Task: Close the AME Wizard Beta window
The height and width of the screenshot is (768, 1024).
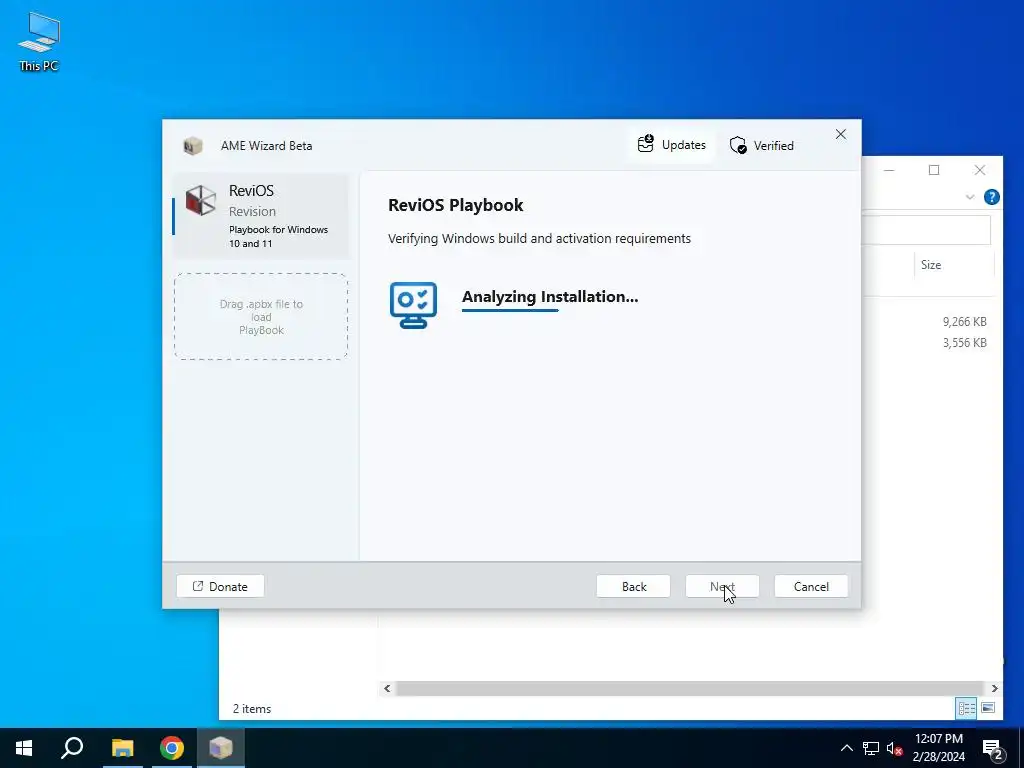Action: 840,135
